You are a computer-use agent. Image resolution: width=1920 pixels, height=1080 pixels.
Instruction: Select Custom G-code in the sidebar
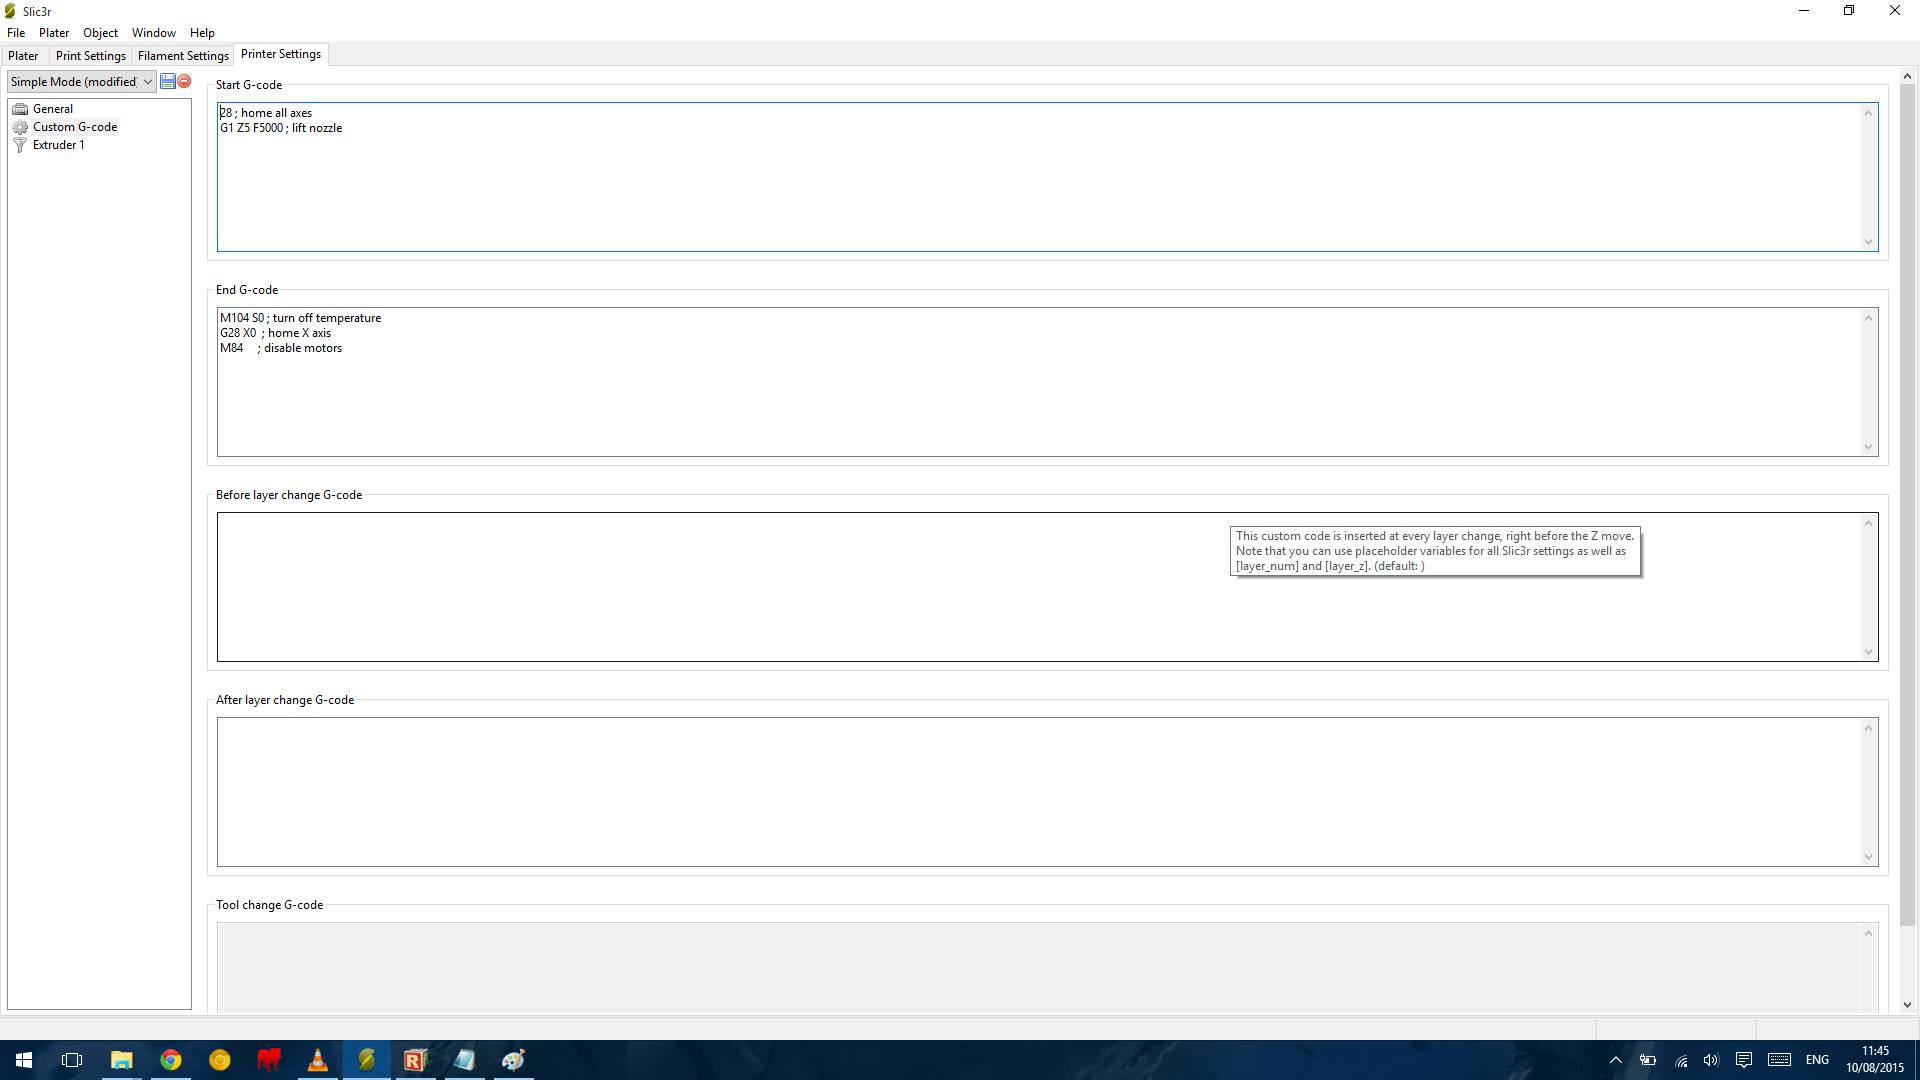74,127
